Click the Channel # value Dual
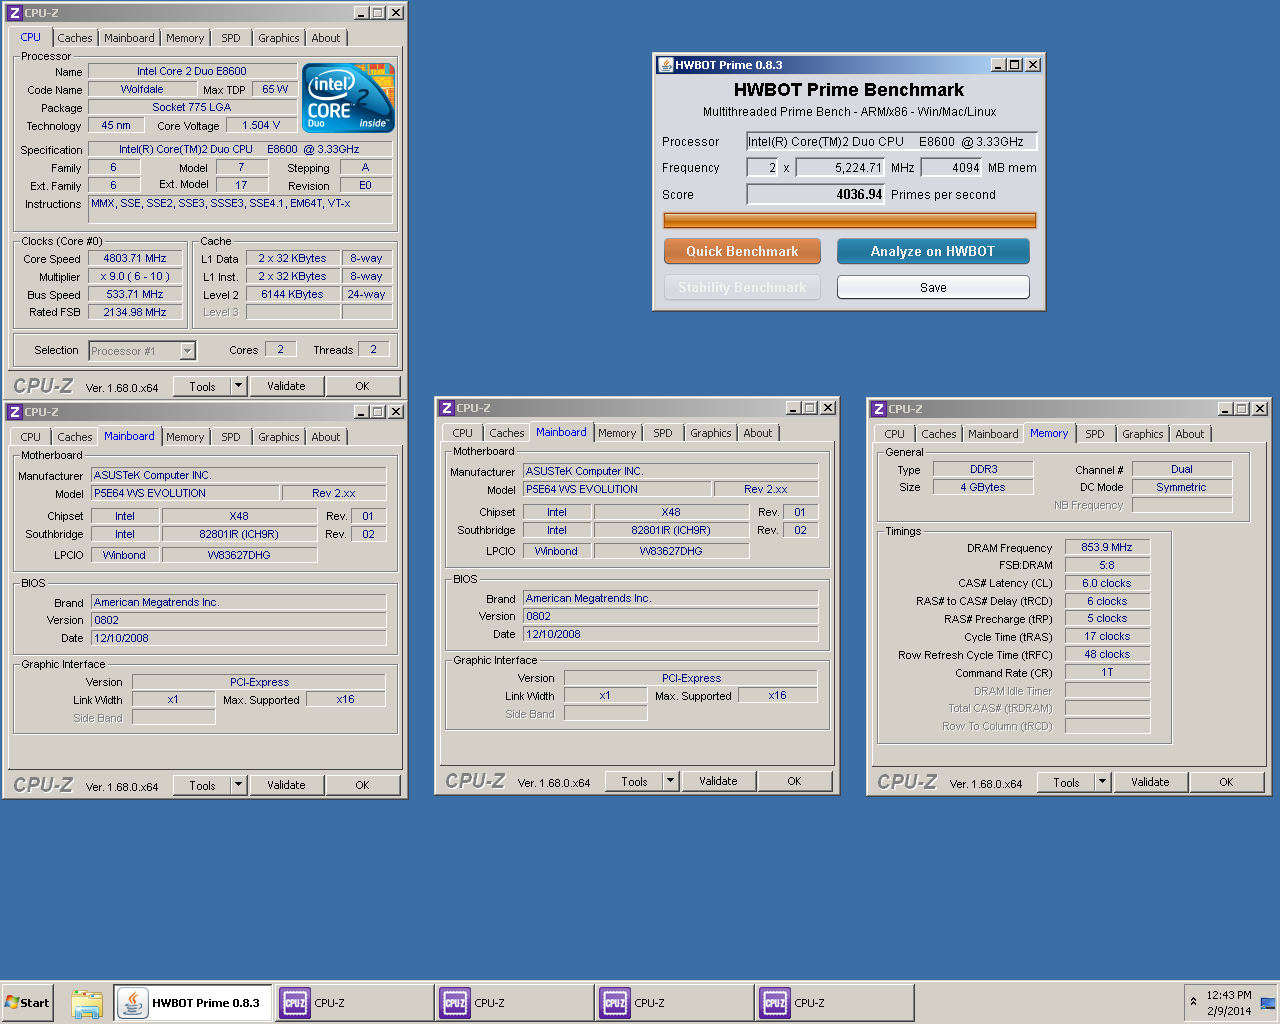Viewport: 1280px width, 1024px height. 1182,469
